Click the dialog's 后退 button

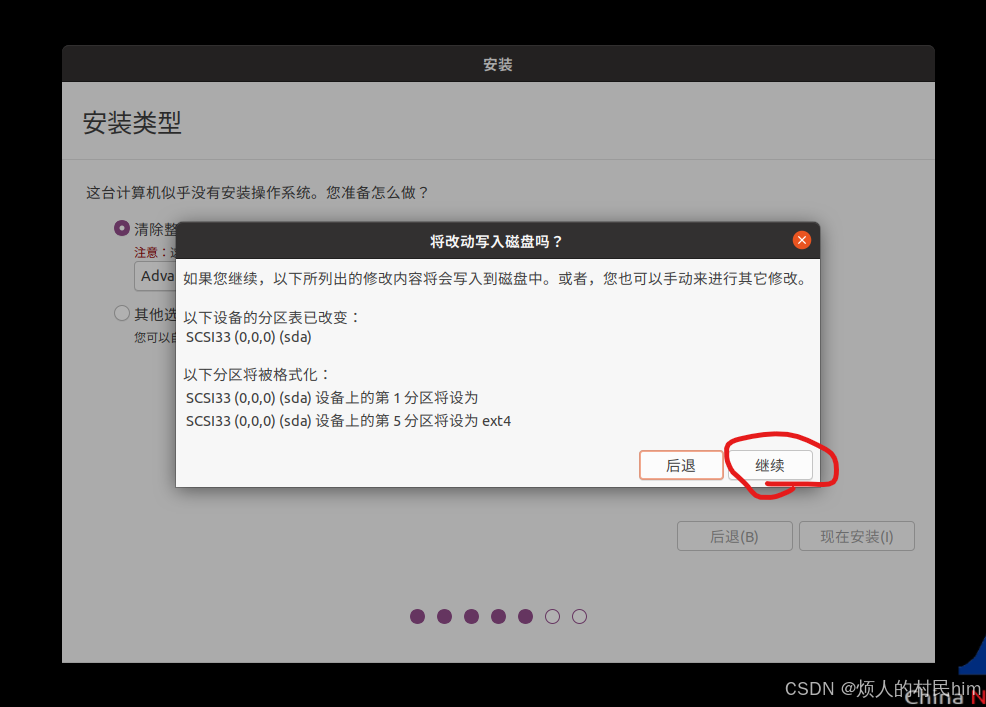click(x=680, y=466)
